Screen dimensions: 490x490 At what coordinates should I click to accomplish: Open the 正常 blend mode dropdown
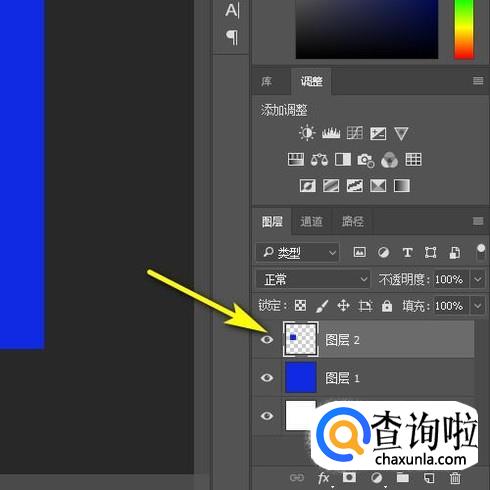pos(313,279)
